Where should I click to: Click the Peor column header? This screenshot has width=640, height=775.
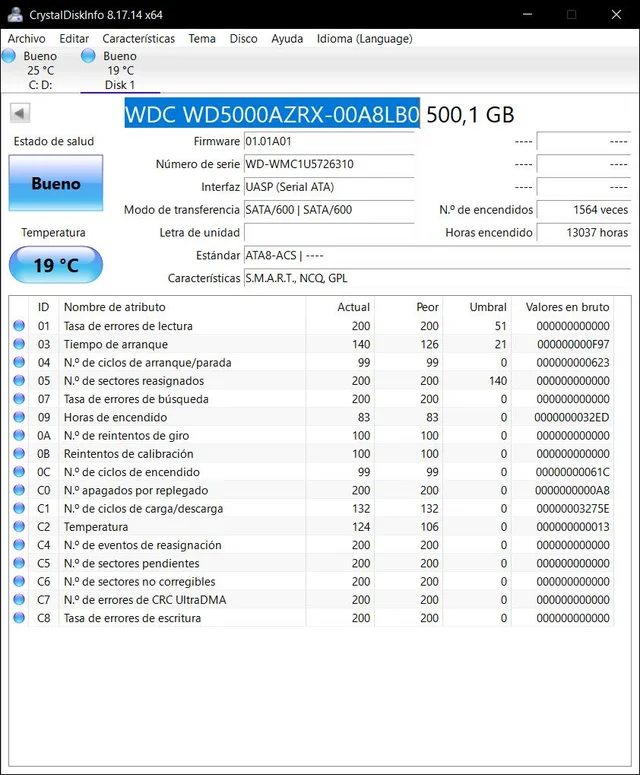409,307
